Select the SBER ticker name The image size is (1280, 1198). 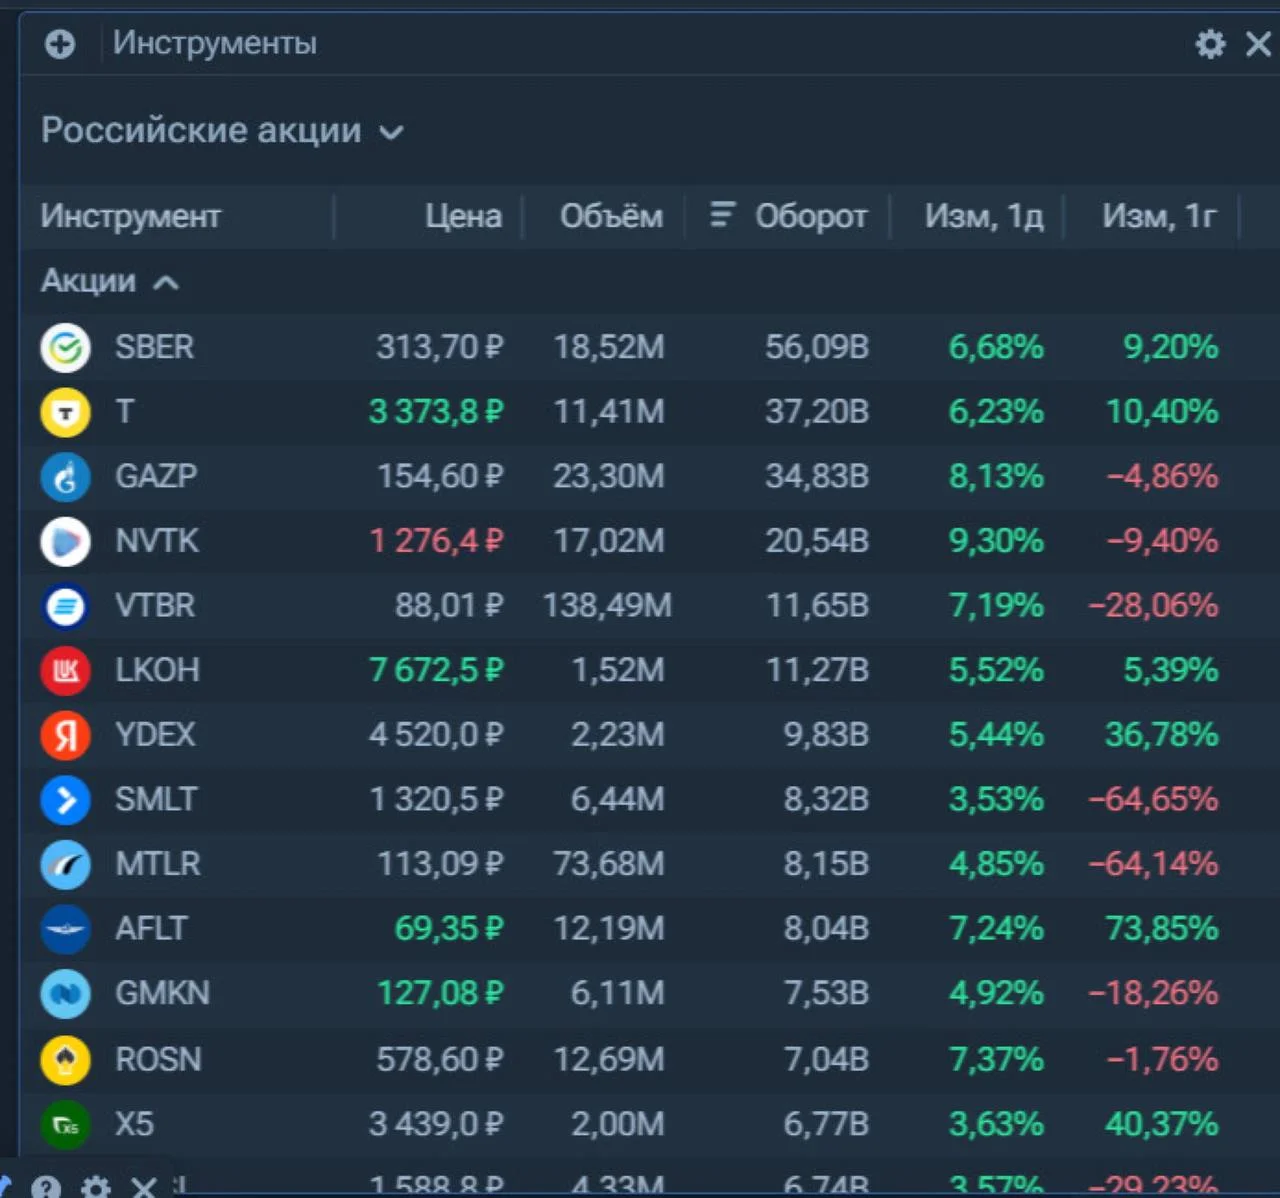pyautogui.click(x=154, y=347)
